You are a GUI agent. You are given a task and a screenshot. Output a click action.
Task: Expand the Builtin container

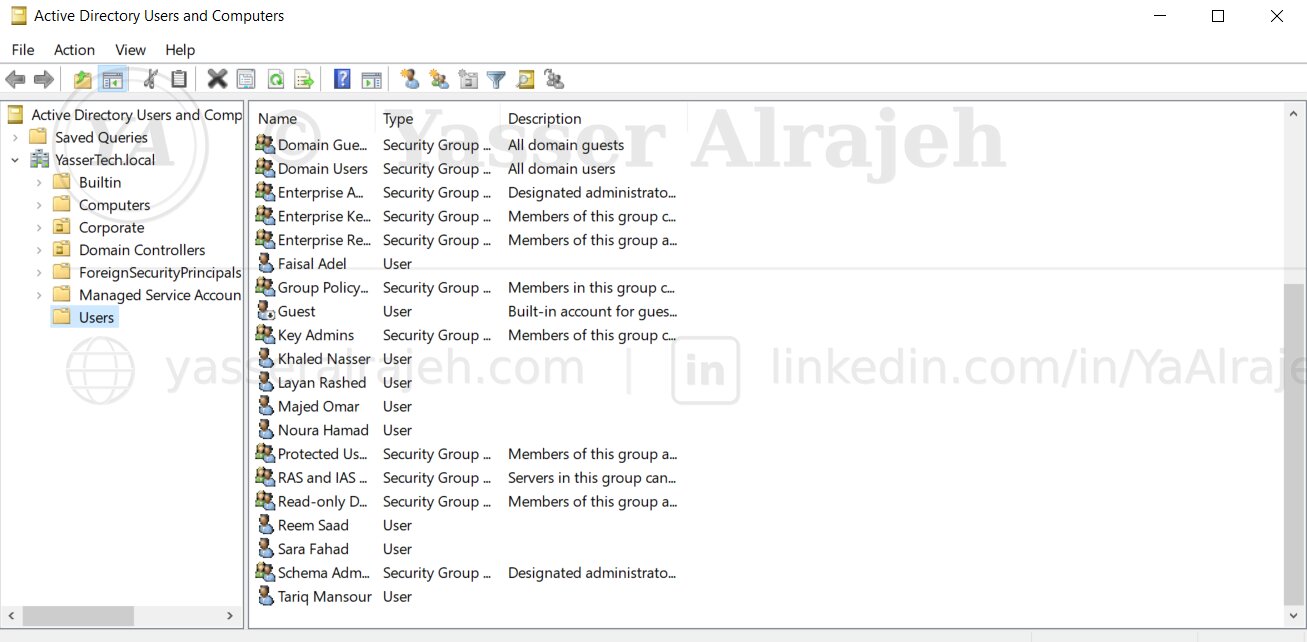click(x=39, y=183)
